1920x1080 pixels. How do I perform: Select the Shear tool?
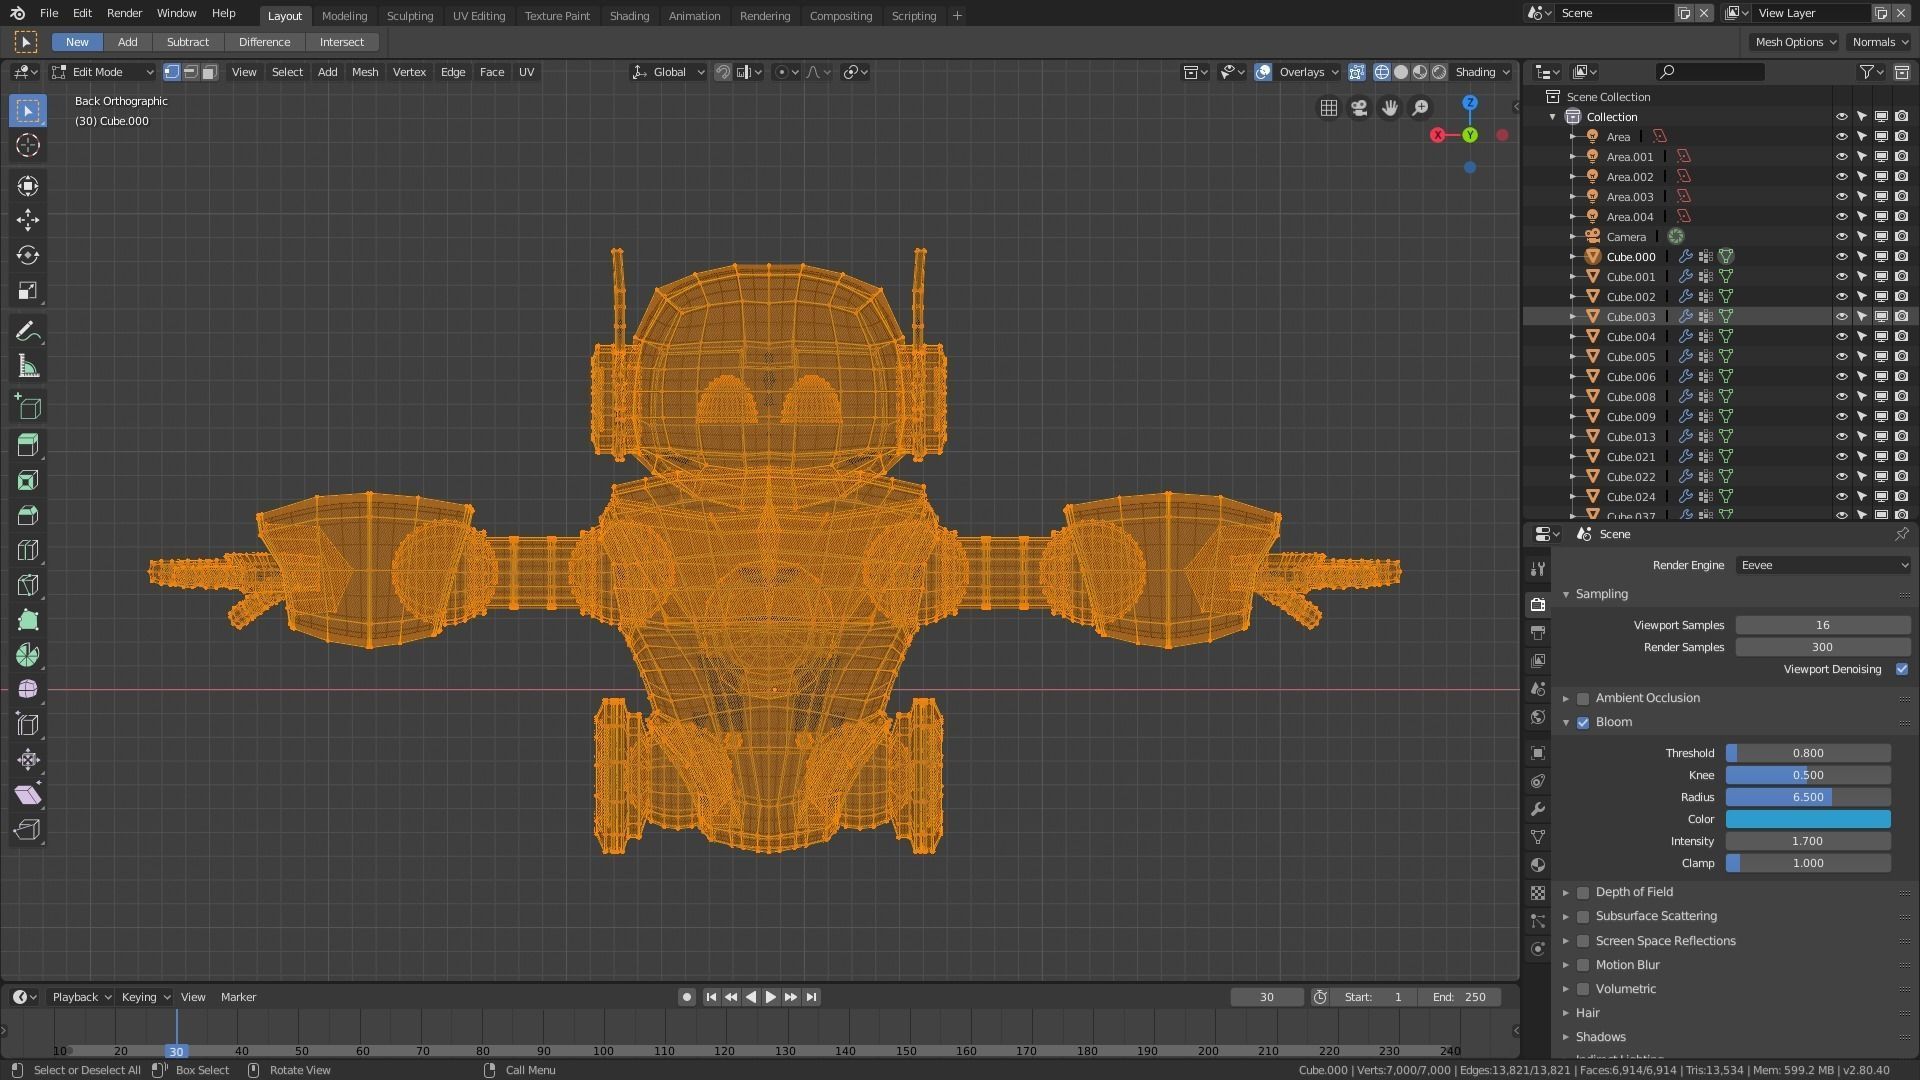click(x=28, y=795)
